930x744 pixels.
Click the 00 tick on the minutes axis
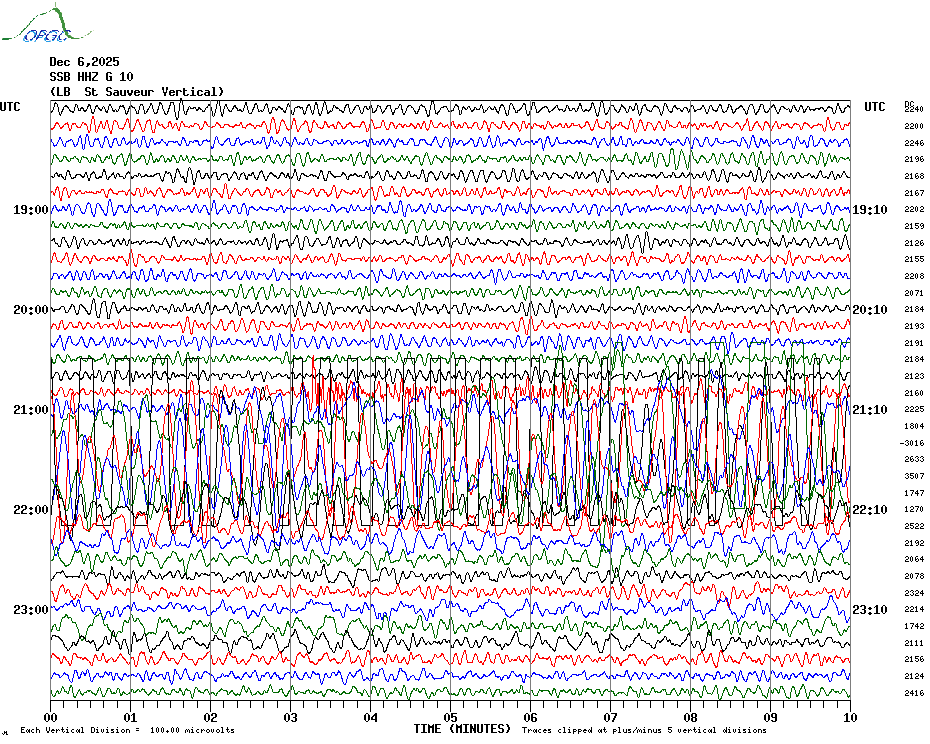[x=51, y=717]
